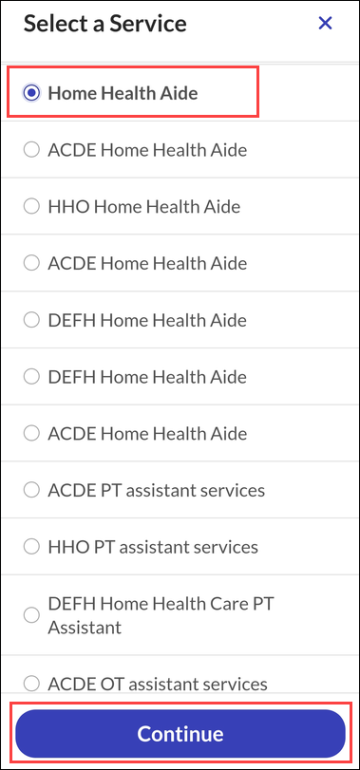360x770 pixels.
Task: Select the second DEFH Home Health Aide radio
Action: (x=31, y=377)
